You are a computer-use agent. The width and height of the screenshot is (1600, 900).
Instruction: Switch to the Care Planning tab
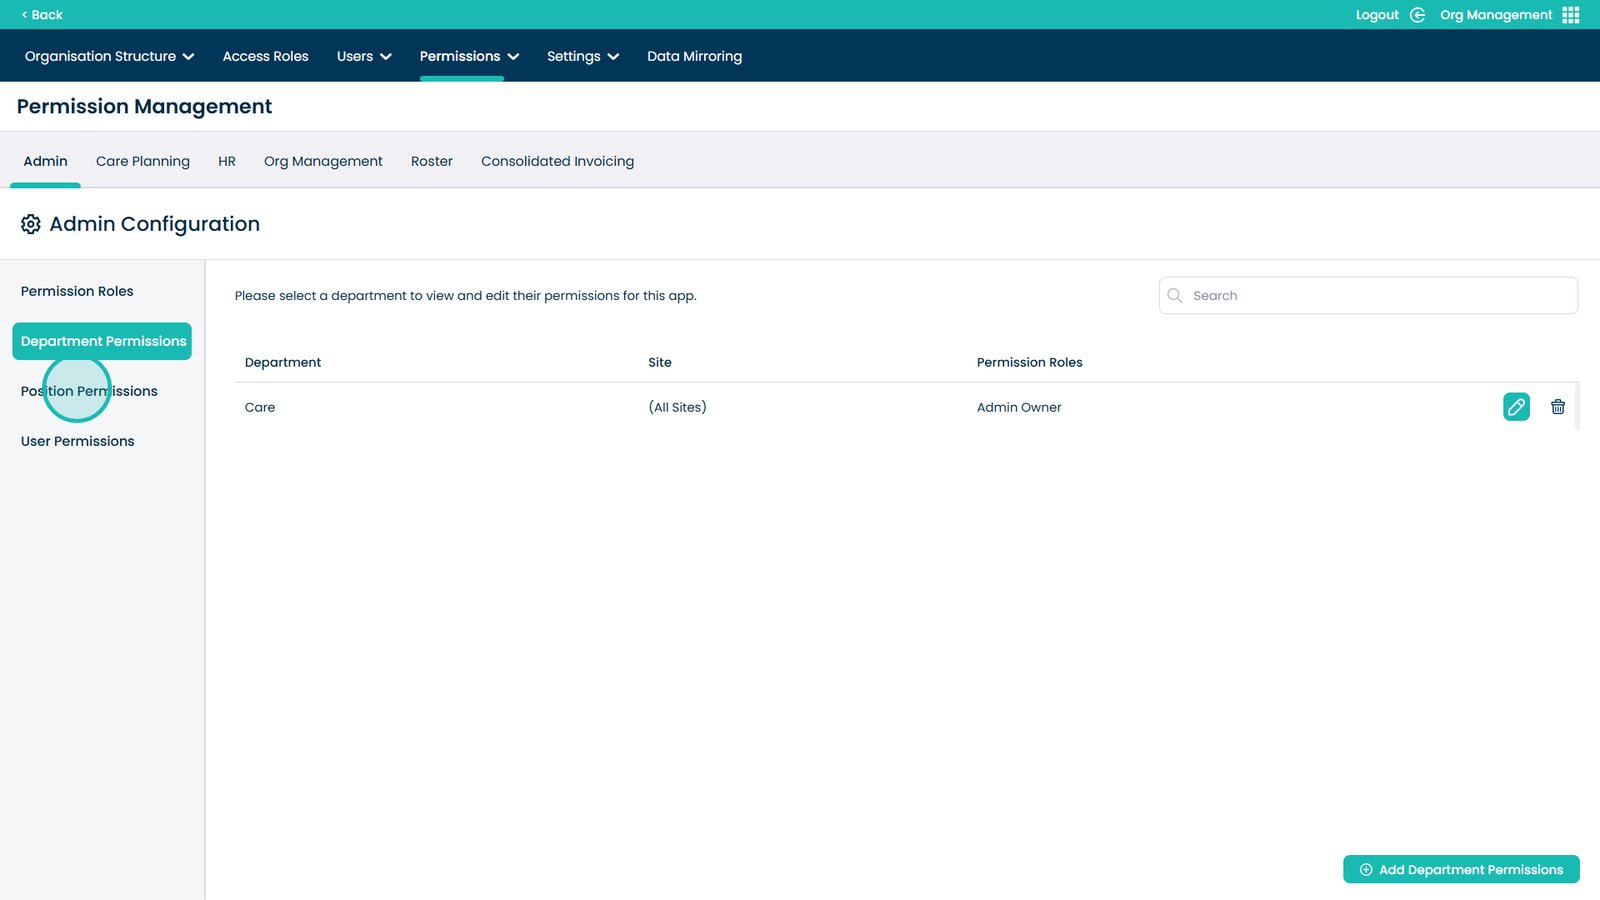pyautogui.click(x=143, y=161)
